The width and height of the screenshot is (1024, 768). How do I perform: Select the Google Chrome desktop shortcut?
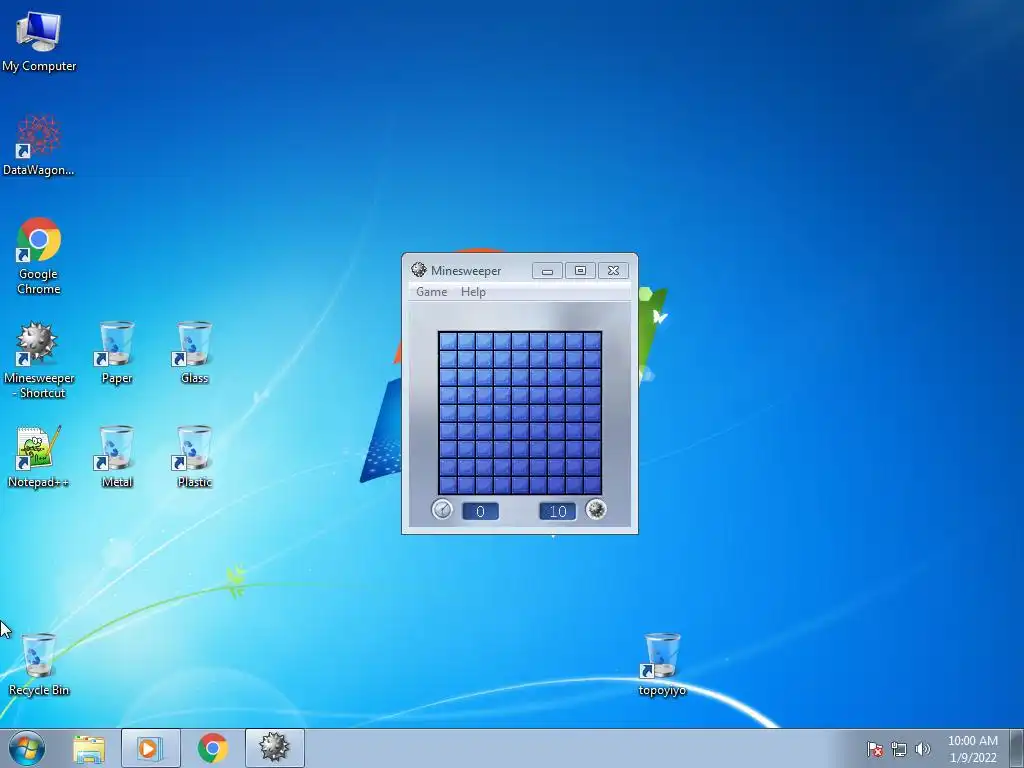click(39, 255)
